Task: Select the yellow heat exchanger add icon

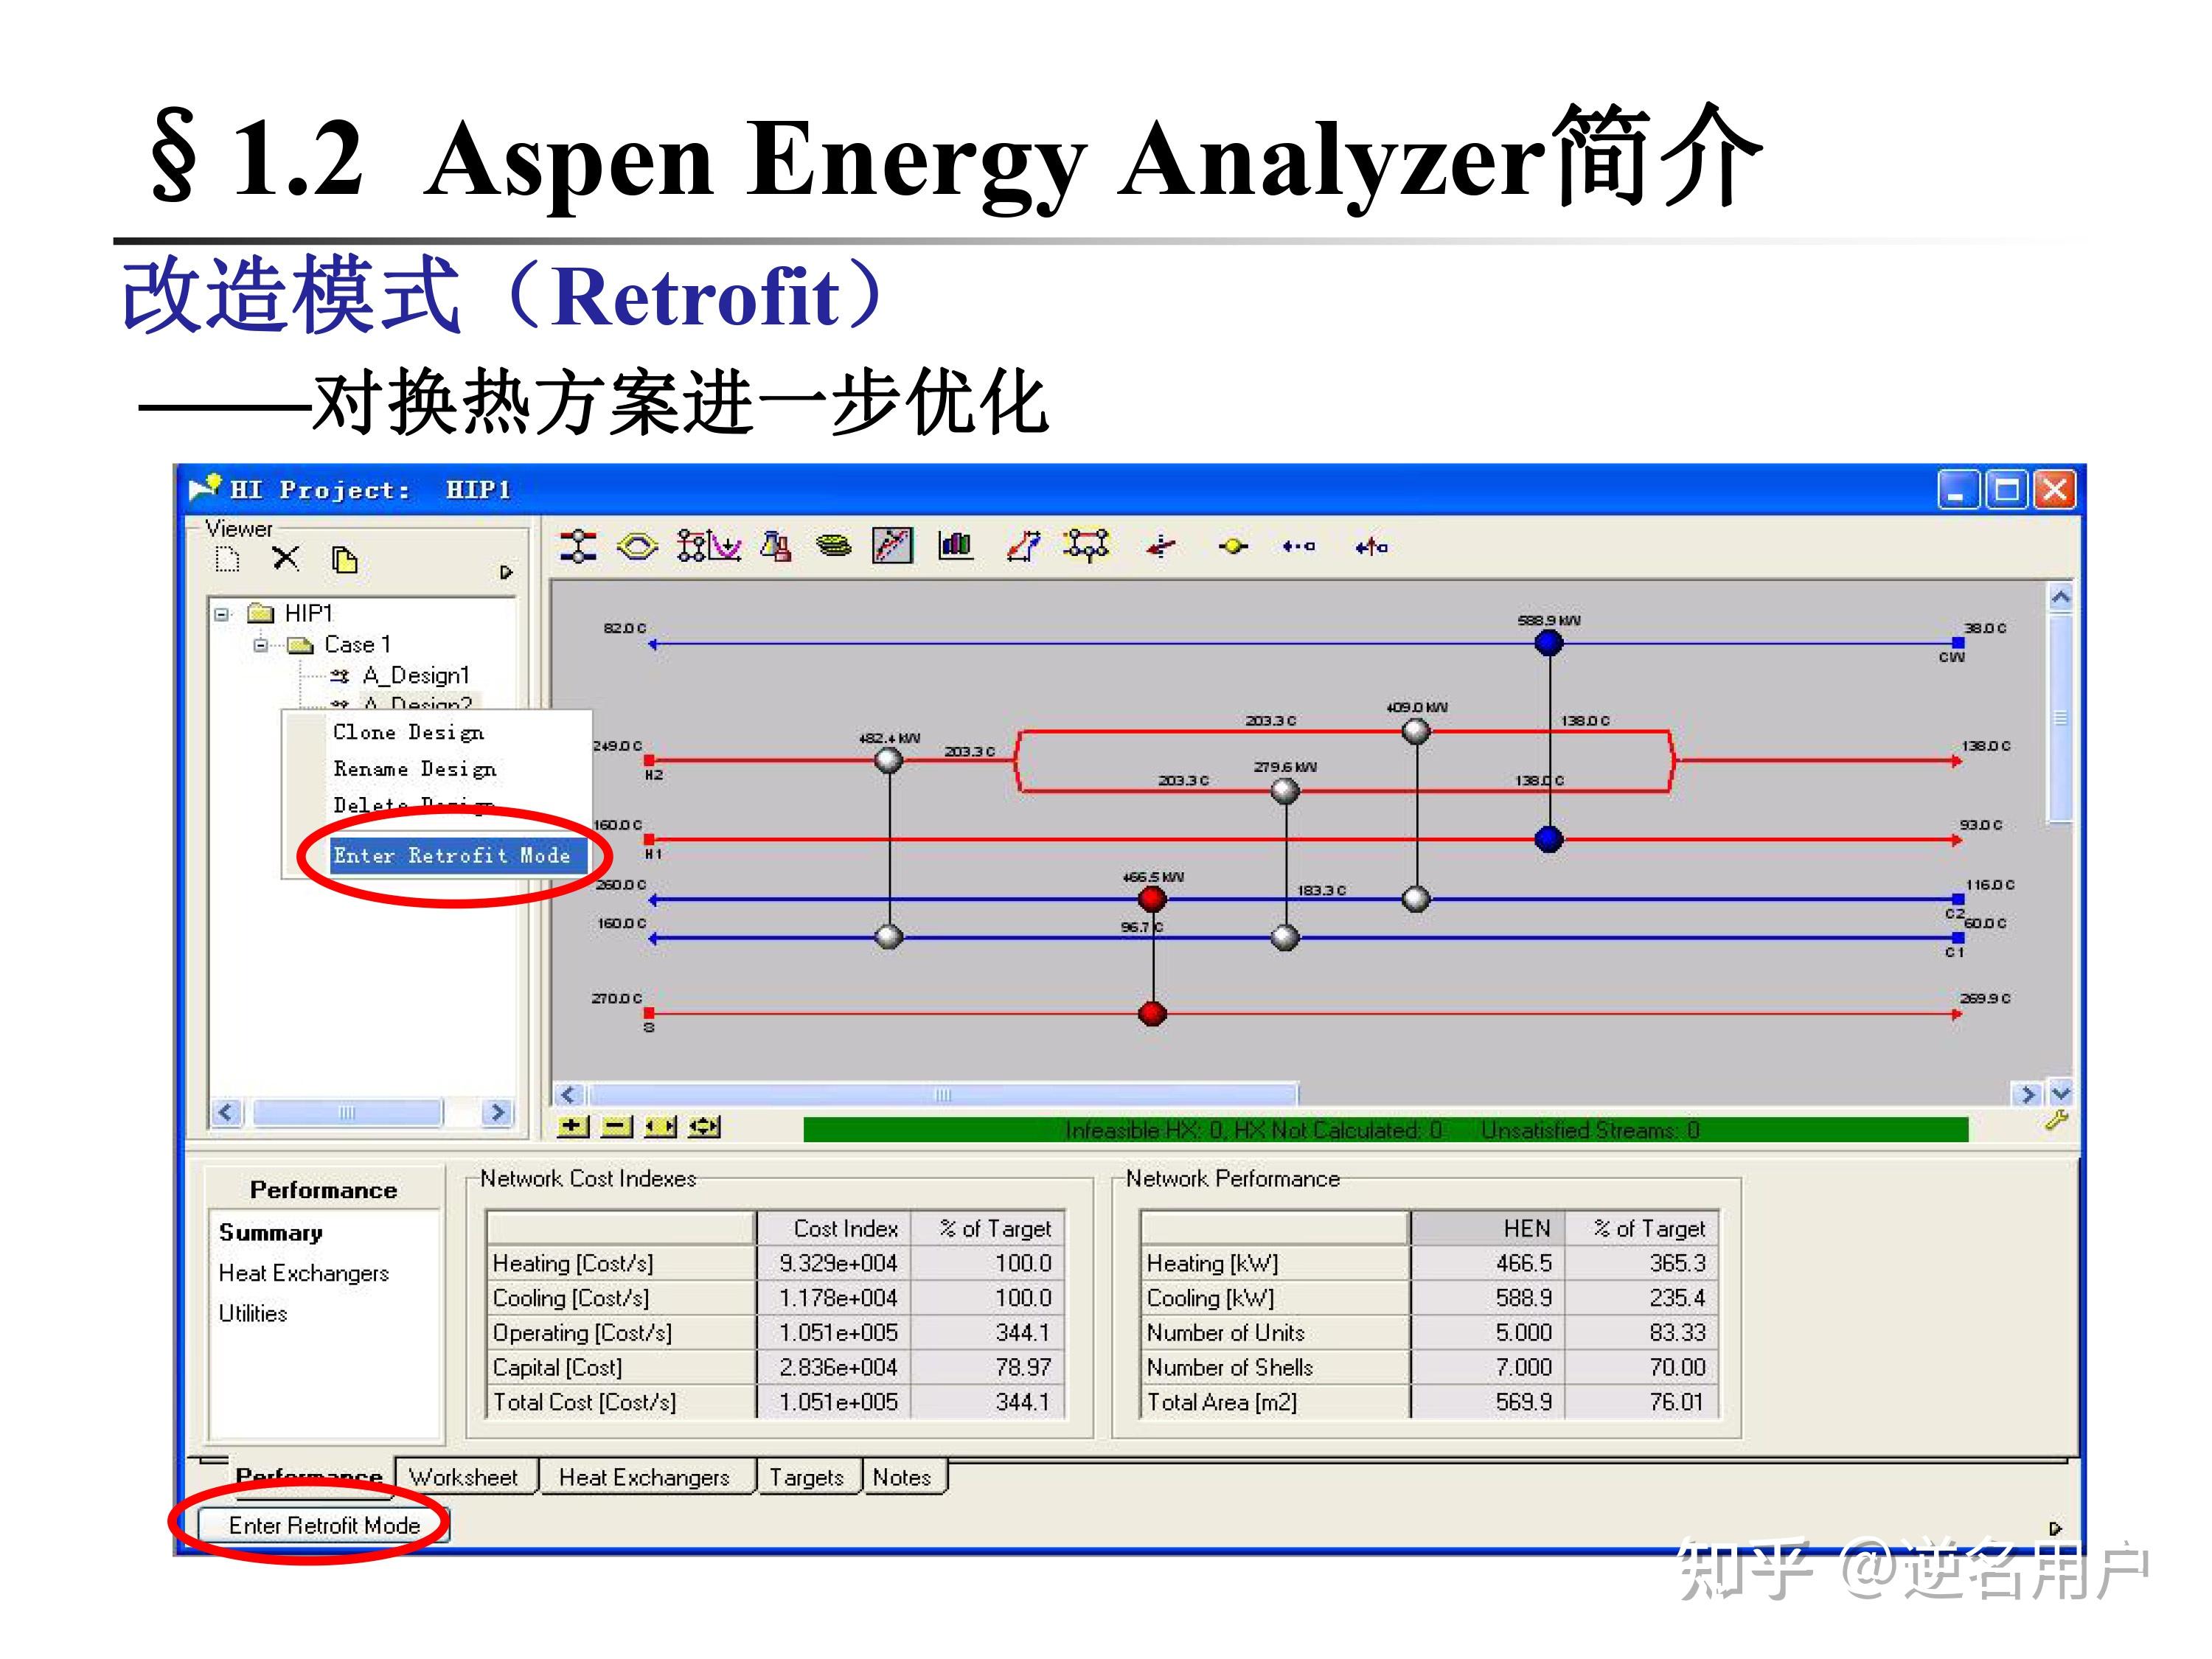Action: click(x=1233, y=547)
